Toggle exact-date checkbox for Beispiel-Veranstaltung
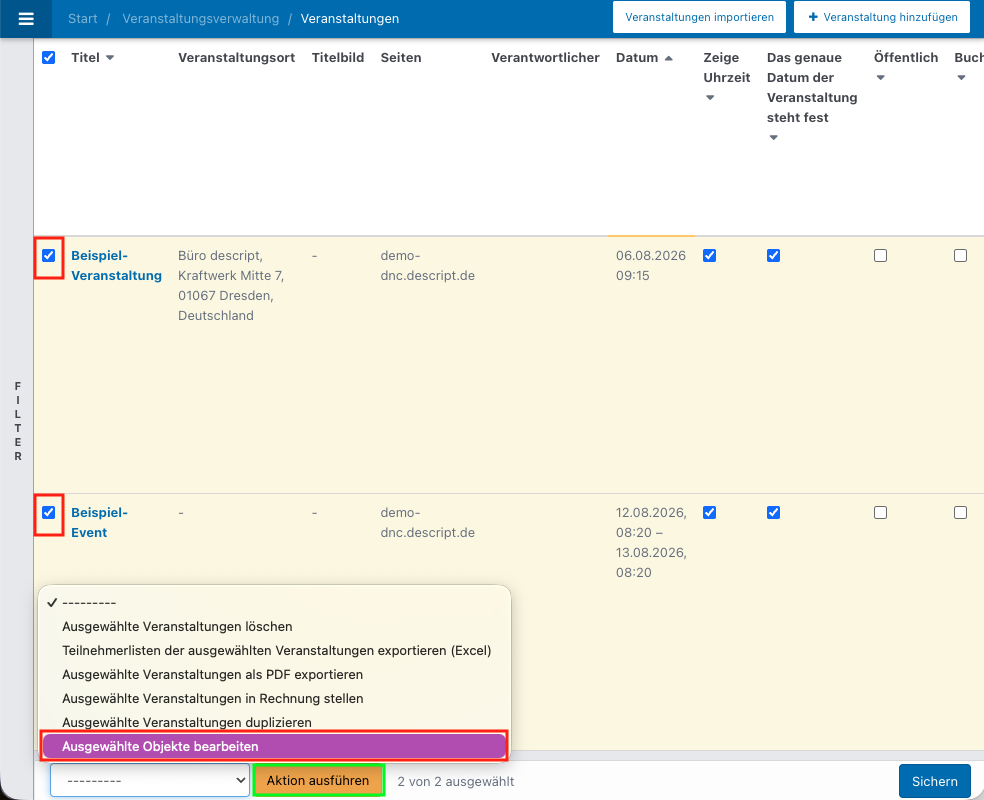Screen dimensions: 984x800 [773, 255]
